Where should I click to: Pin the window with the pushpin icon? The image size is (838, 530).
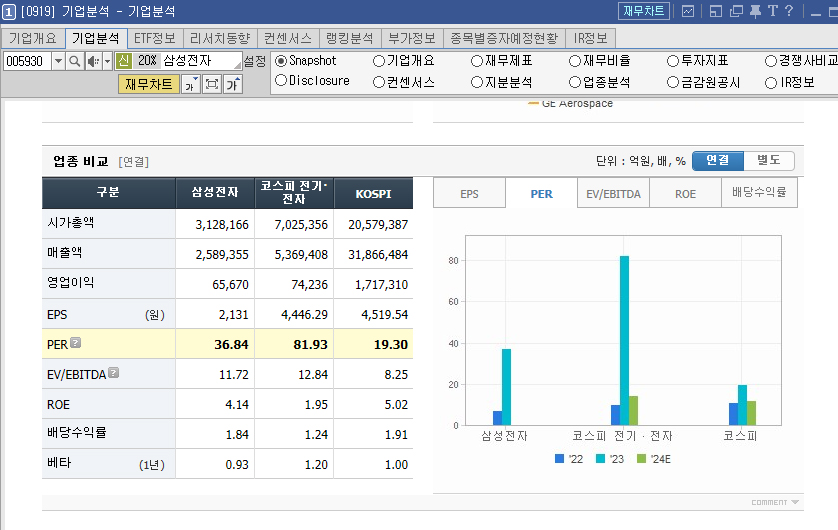(x=755, y=11)
